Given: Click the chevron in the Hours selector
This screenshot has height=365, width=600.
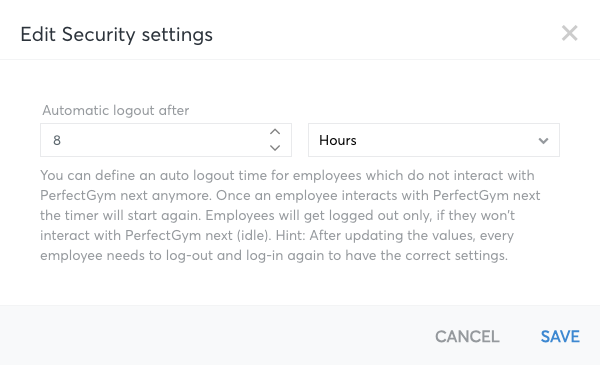Looking at the screenshot, I should click(543, 141).
